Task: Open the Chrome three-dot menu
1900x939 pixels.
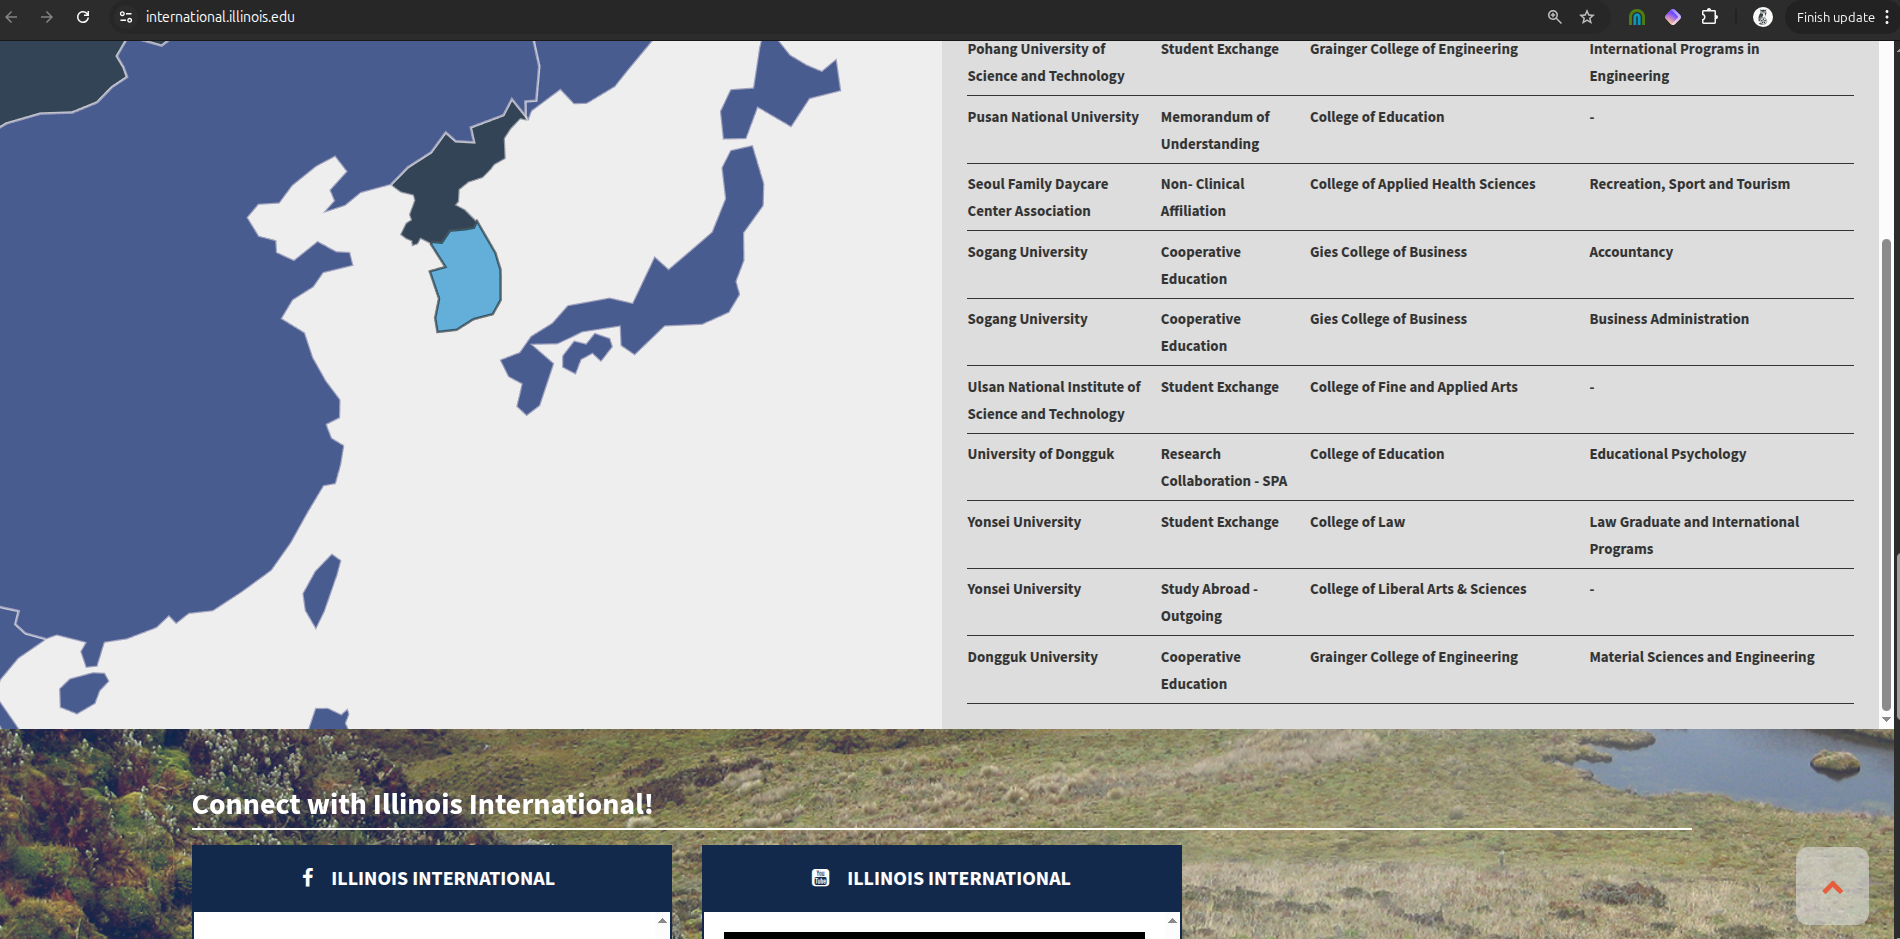Action: (1887, 17)
